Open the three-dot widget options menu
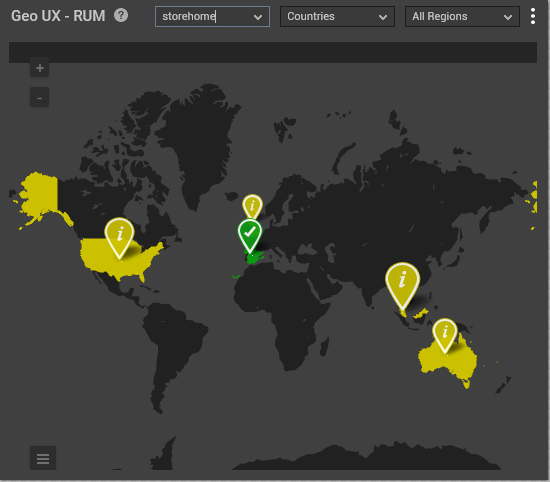 (x=532, y=16)
